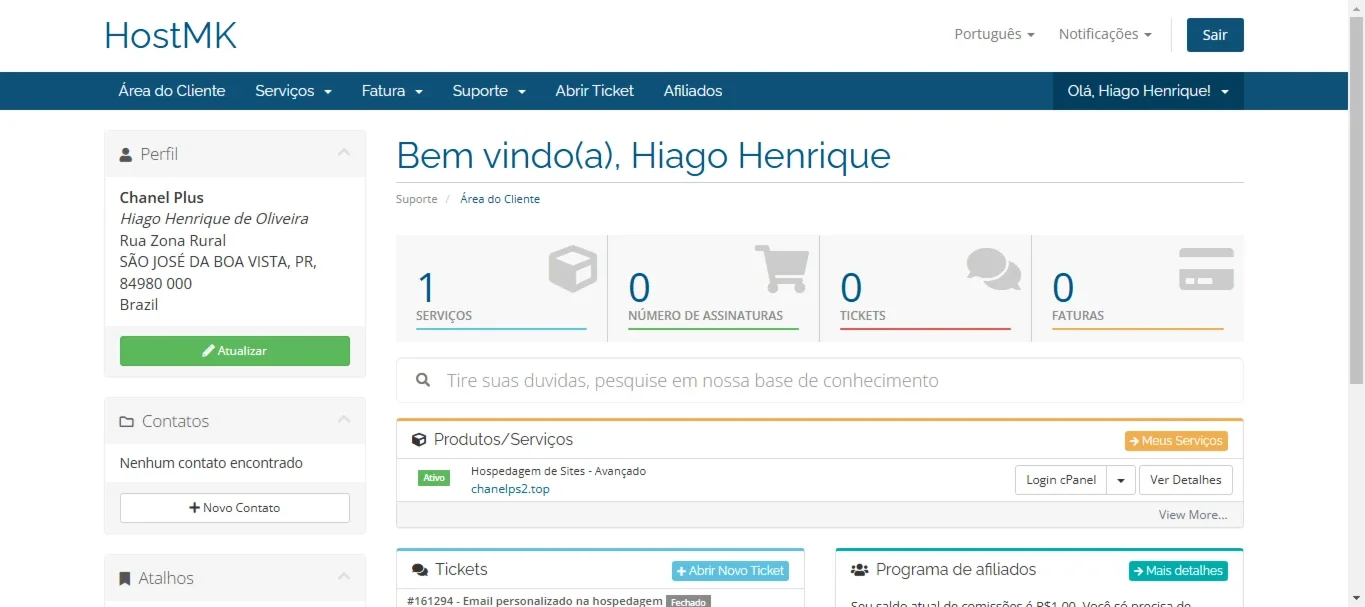1365x607 pixels.
Task: Click the shopping cart assinaturas icon
Action: click(x=781, y=268)
